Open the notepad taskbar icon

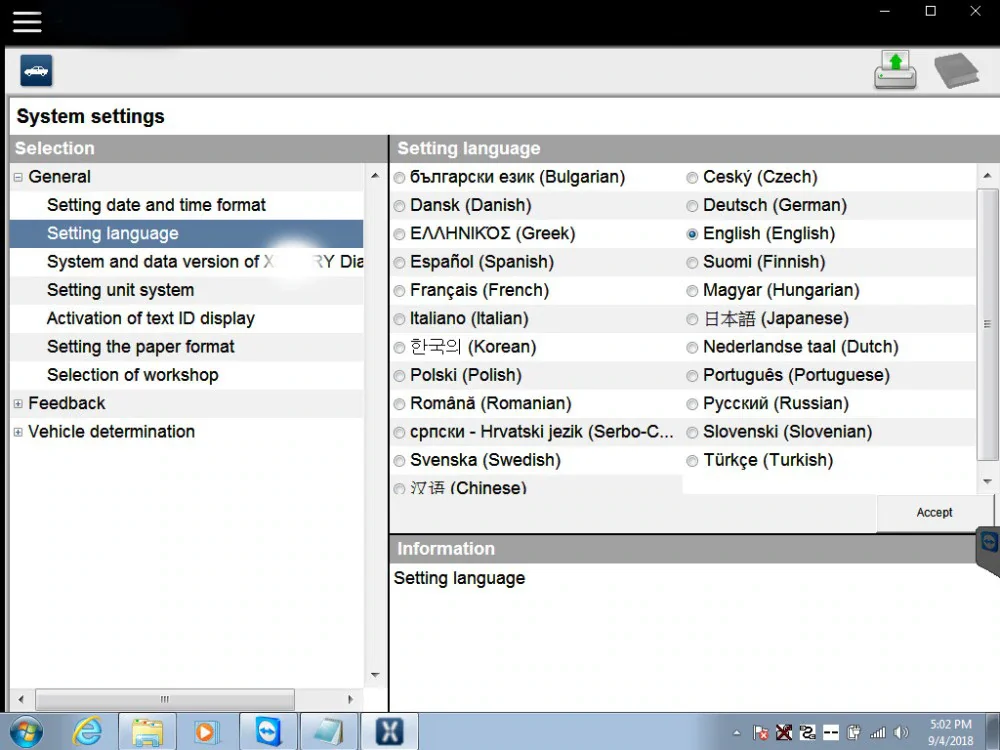(x=329, y=732)
